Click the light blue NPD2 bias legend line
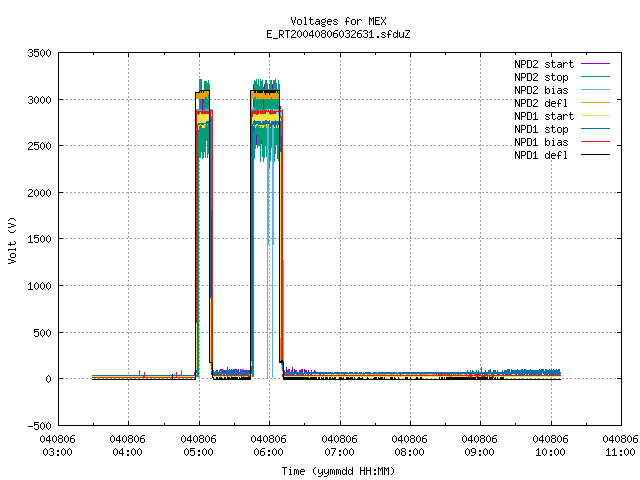Screen dimensions: 640x480 596,90
